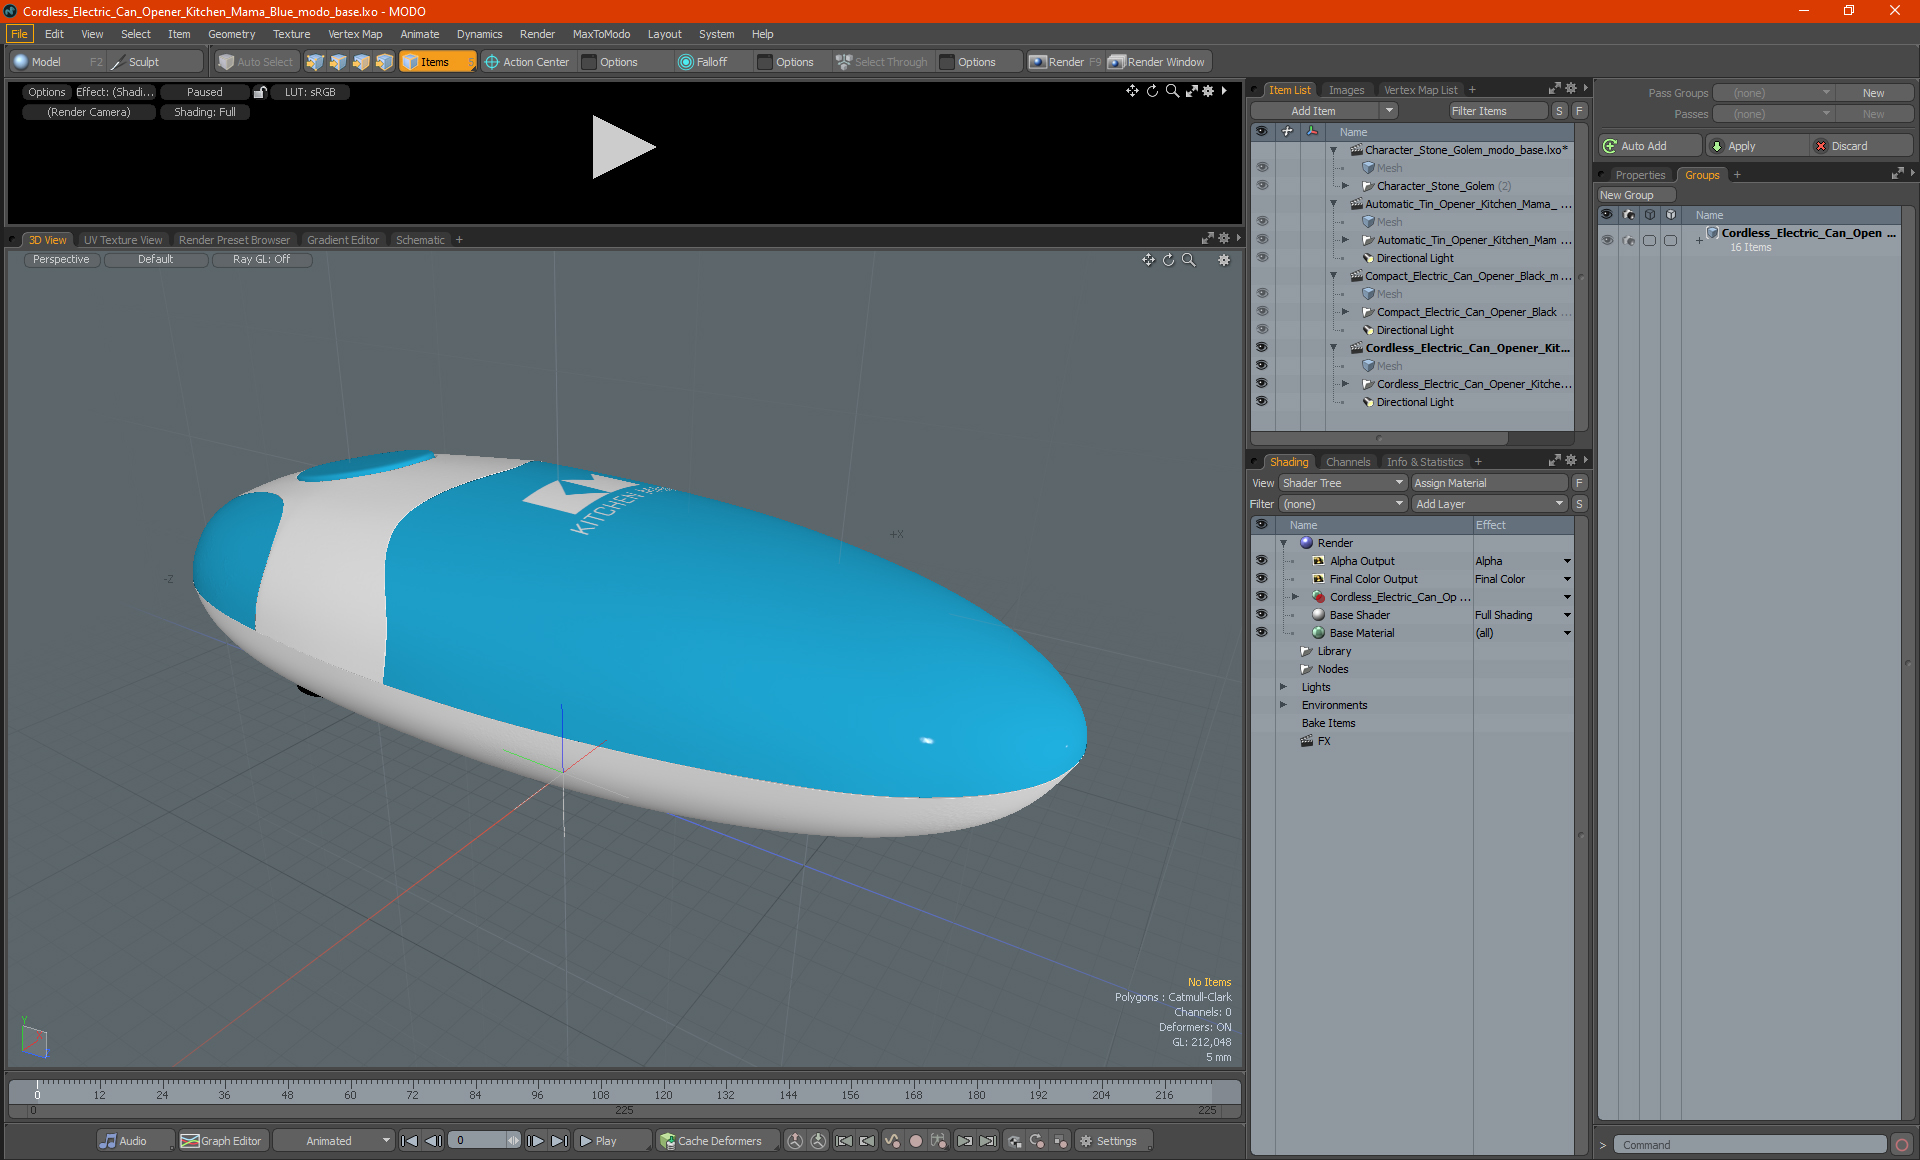Toggle Base Shader visibility eye
The height and width of the screenshot is (1160, 1920).
click(1262, 615)
